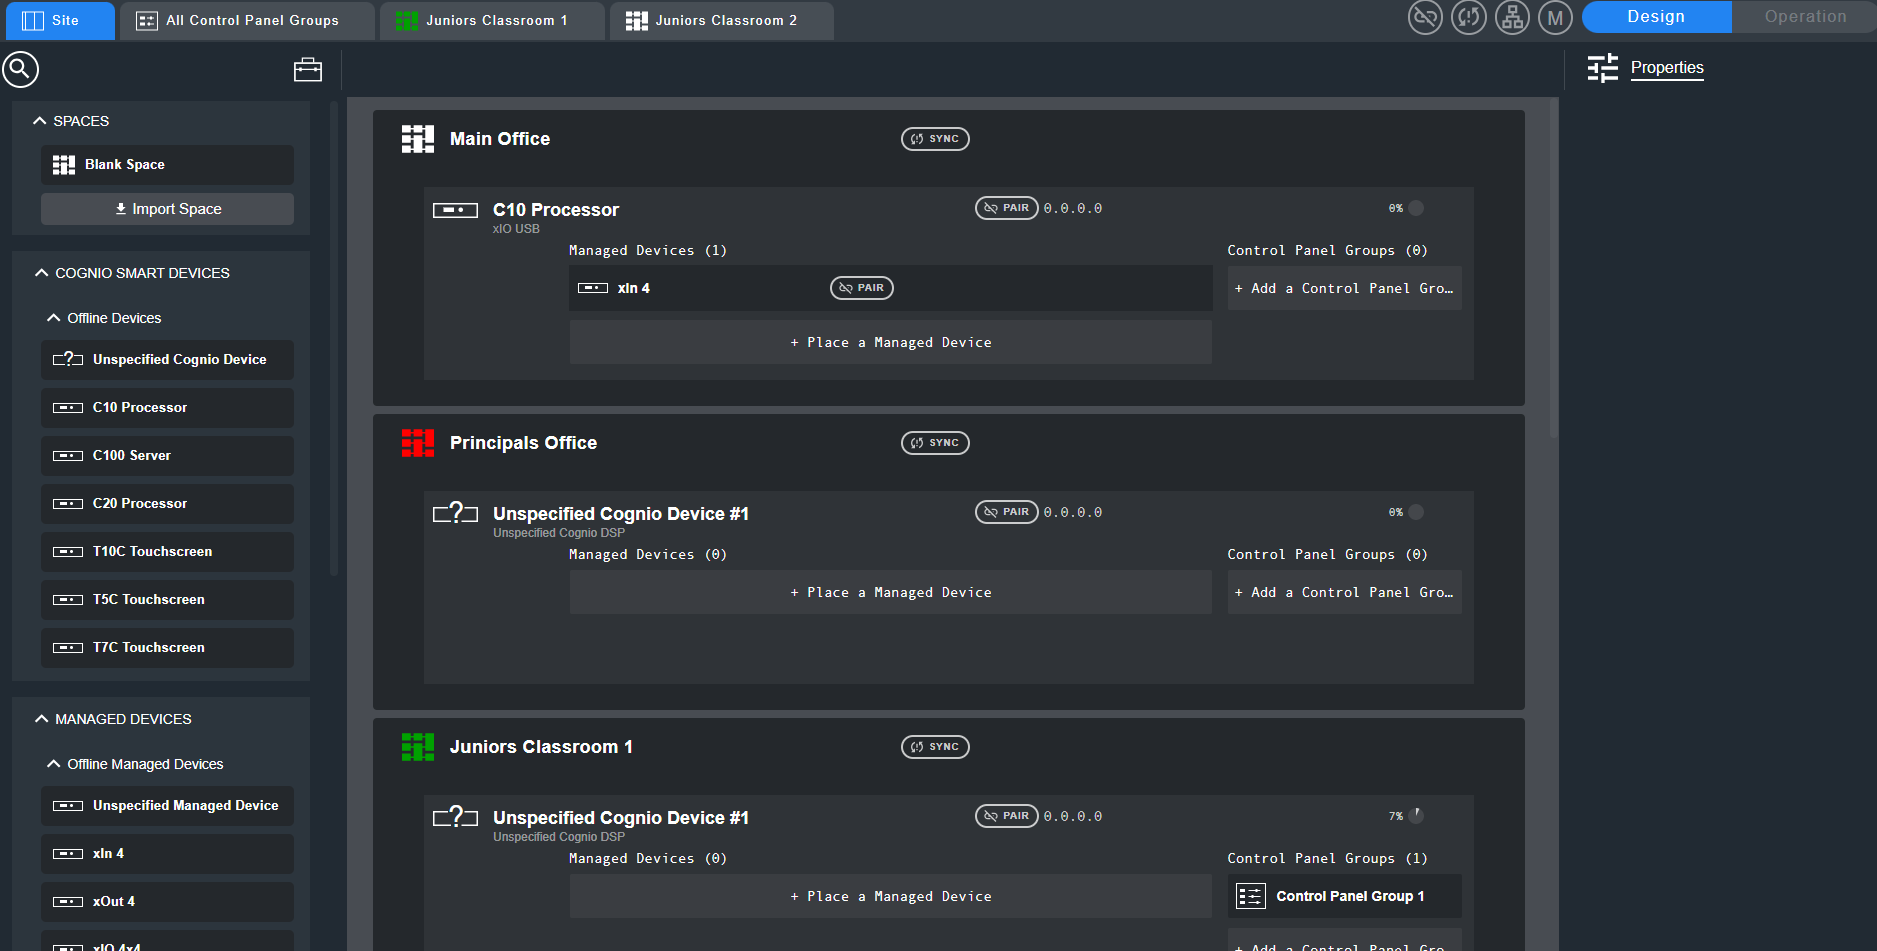Viewport: 1877px width, 951px height.
Task: Toggle PAIR for xIn 4 managed device
Action: tap(862, 288)
